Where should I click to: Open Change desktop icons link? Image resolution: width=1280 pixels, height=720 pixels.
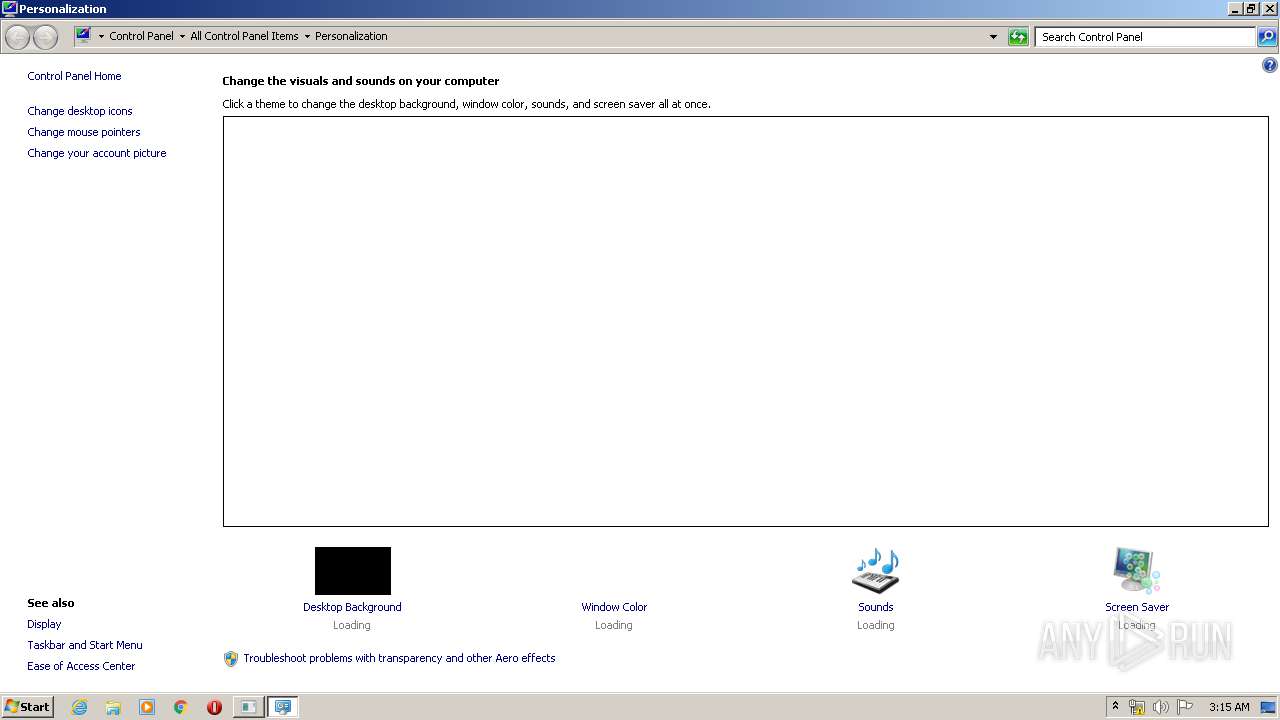(x=80, y=111)
